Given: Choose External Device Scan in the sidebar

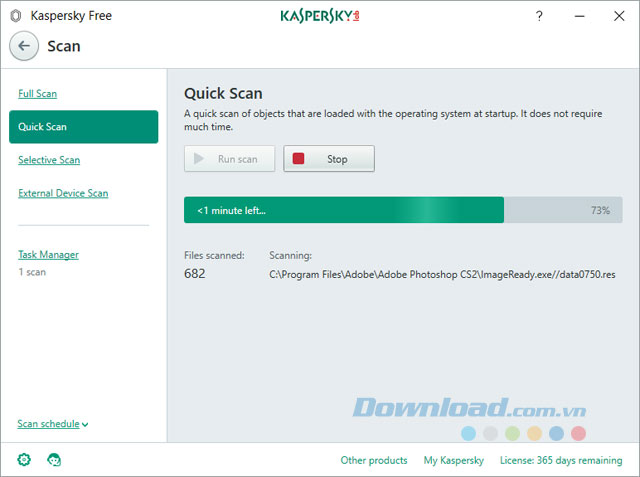Looking at the screenshot, I should [x=63, y=193].
